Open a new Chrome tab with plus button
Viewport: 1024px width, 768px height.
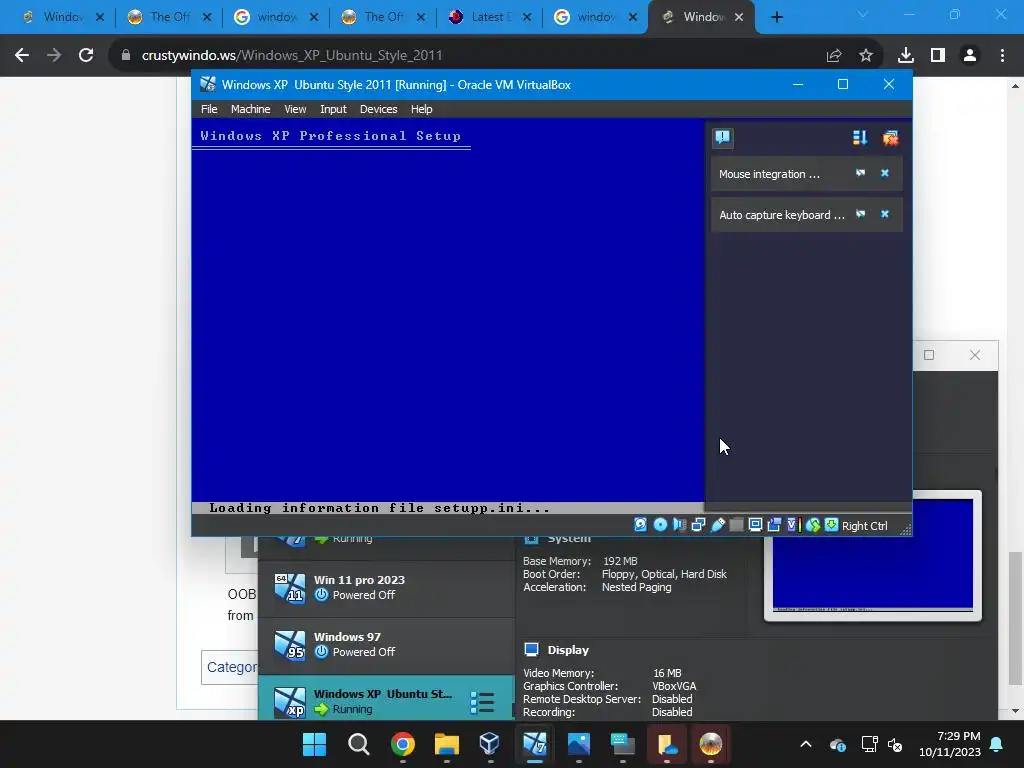pyautogui.click(x=776, y=17)
